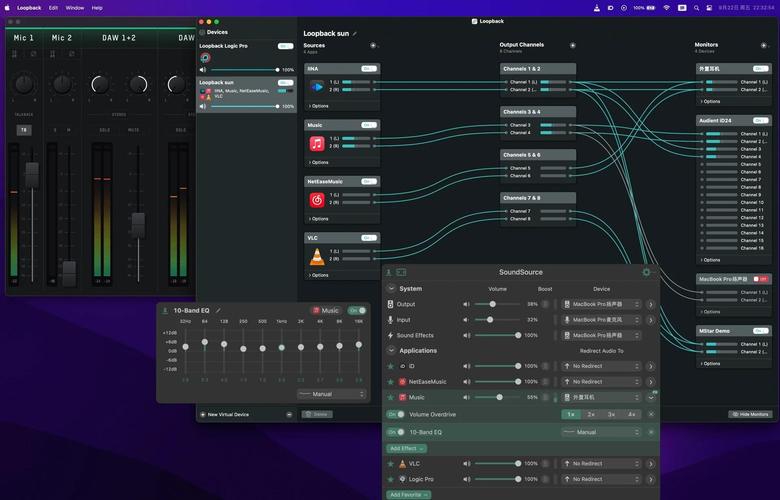Viewport: 780px width, 500px height.
Task: Open the Add Effect dropdown
Action: click(x=407, y=449)
